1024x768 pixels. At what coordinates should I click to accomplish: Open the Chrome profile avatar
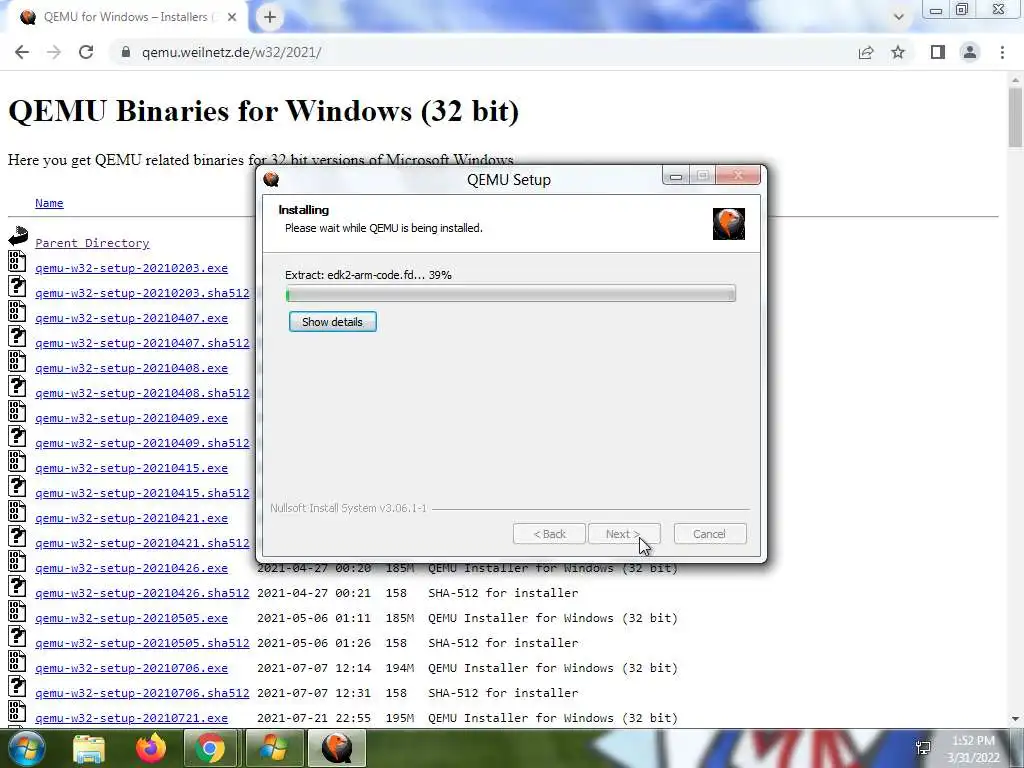click(x=970, y=52)
